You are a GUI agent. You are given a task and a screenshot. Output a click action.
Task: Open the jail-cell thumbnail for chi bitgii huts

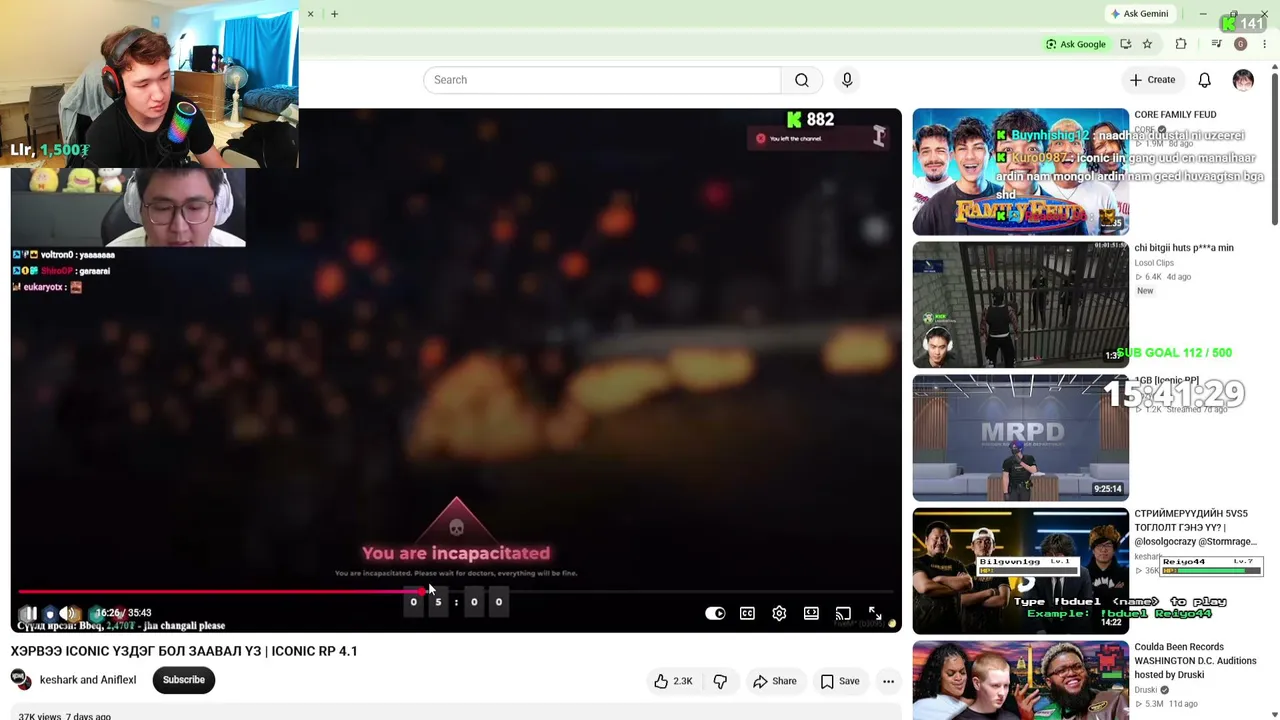click(1020, 305)
